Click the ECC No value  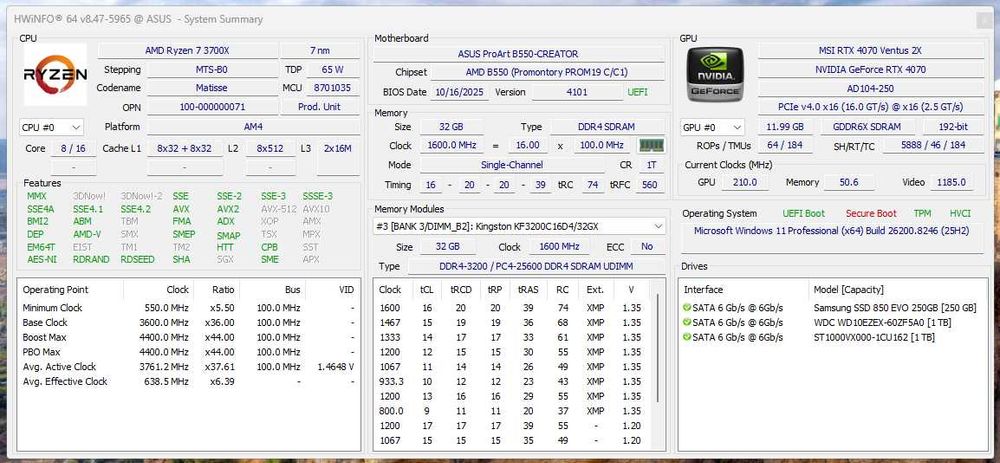point(647,246)
